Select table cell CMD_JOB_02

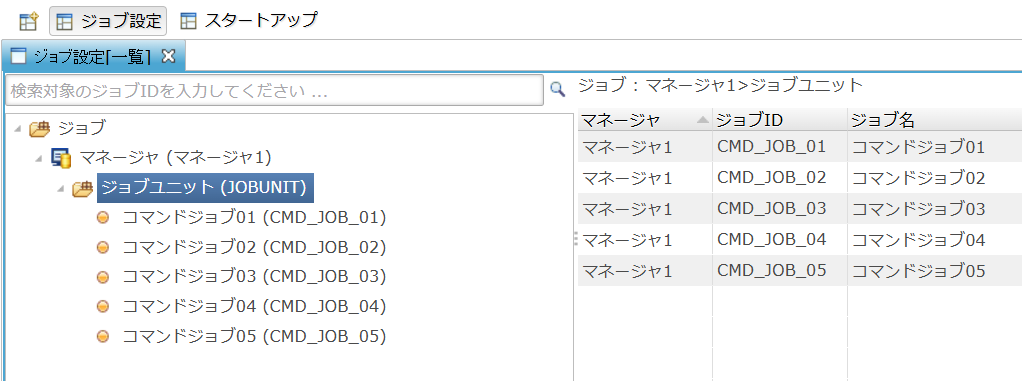(x=780, y=177)
